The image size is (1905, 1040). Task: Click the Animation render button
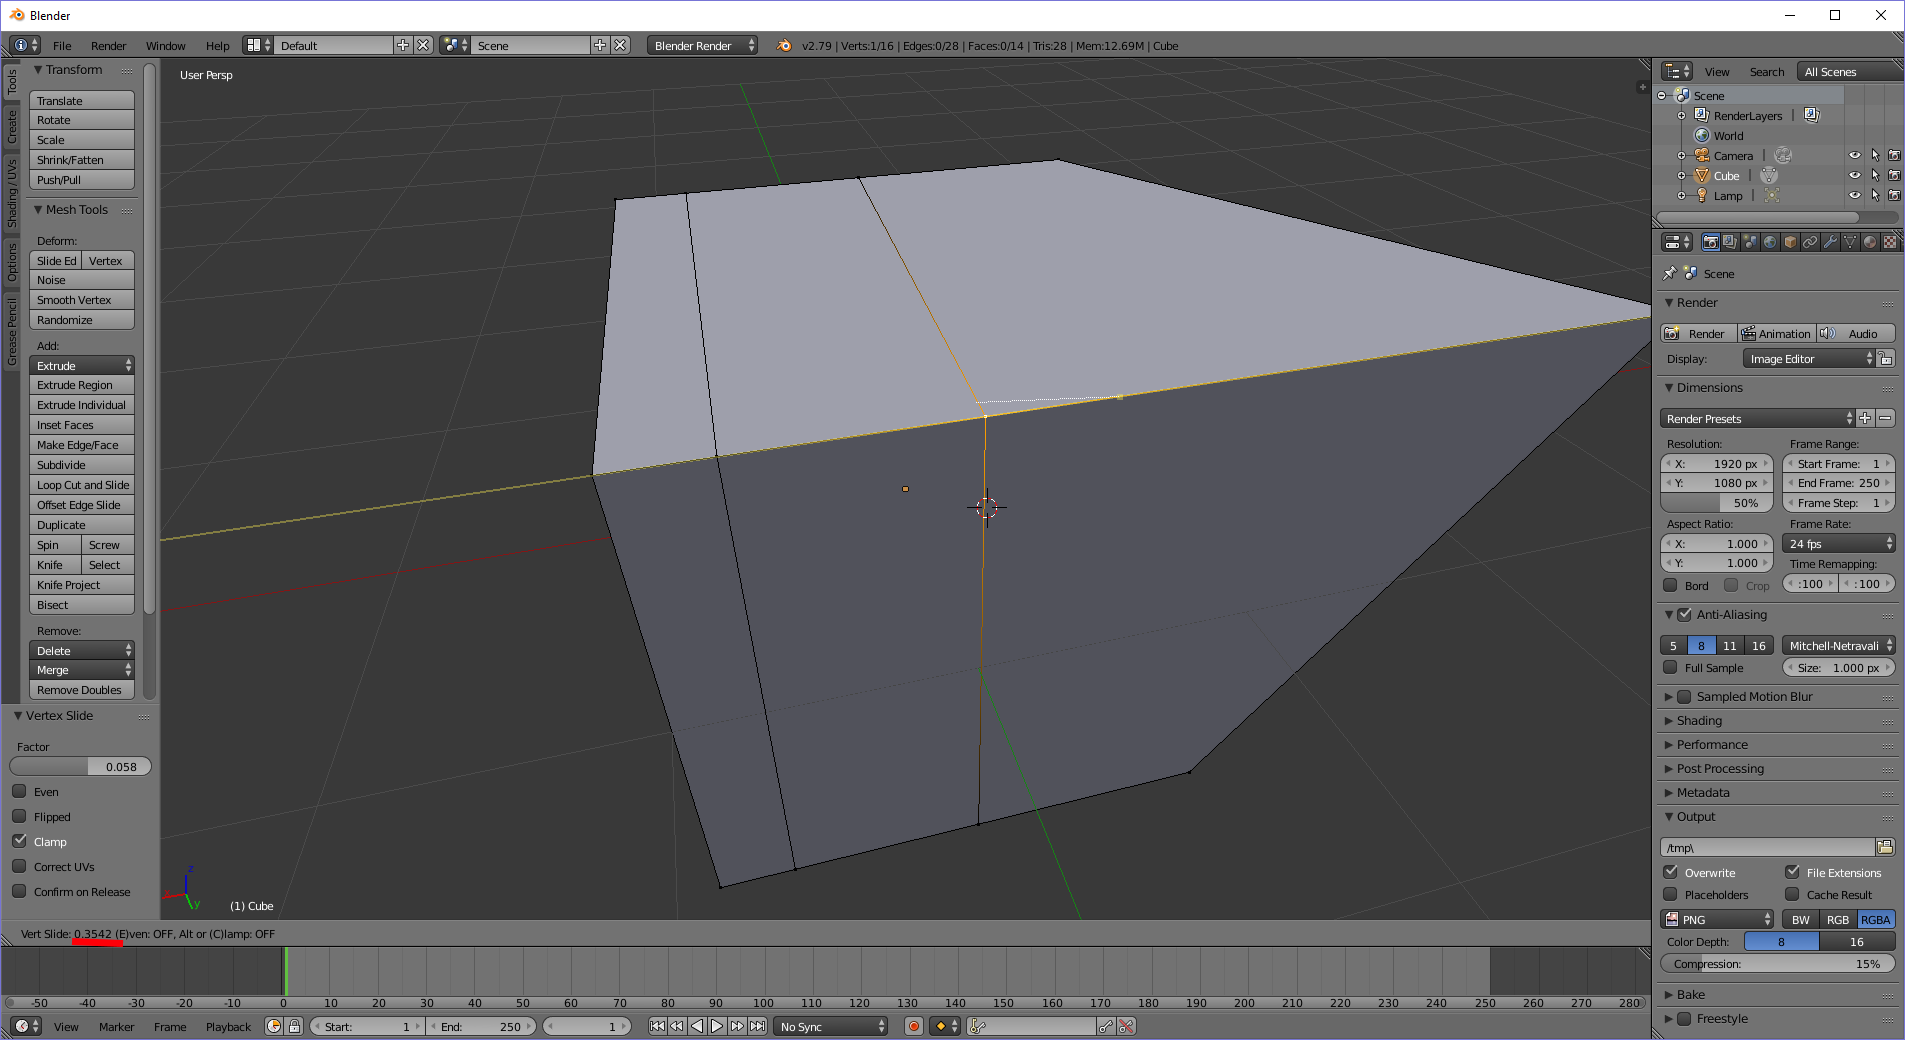click(1776, 333)
